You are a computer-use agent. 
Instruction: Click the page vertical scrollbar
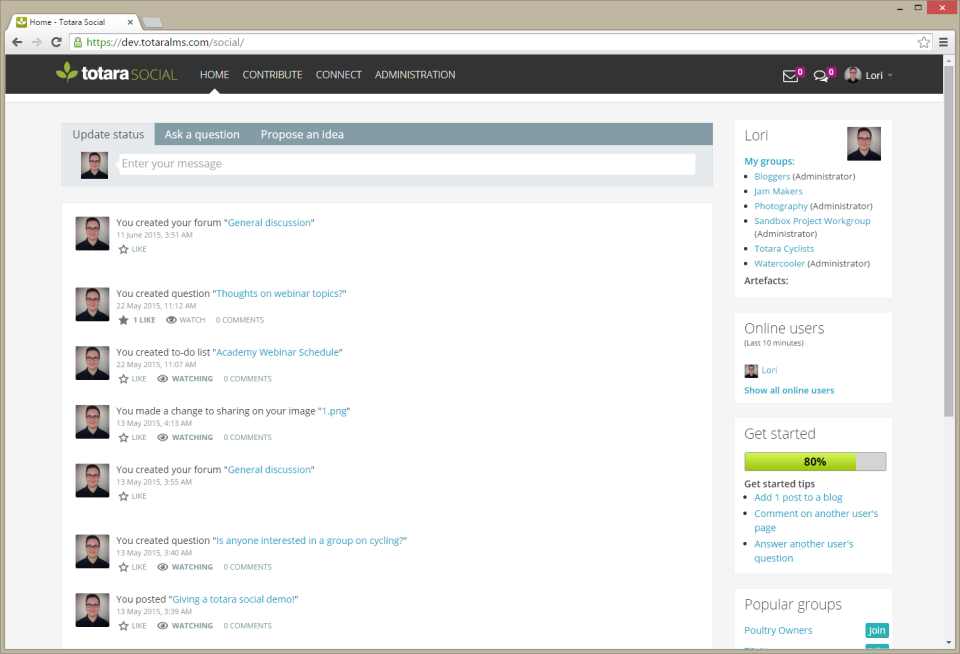[x=948, y=239]
